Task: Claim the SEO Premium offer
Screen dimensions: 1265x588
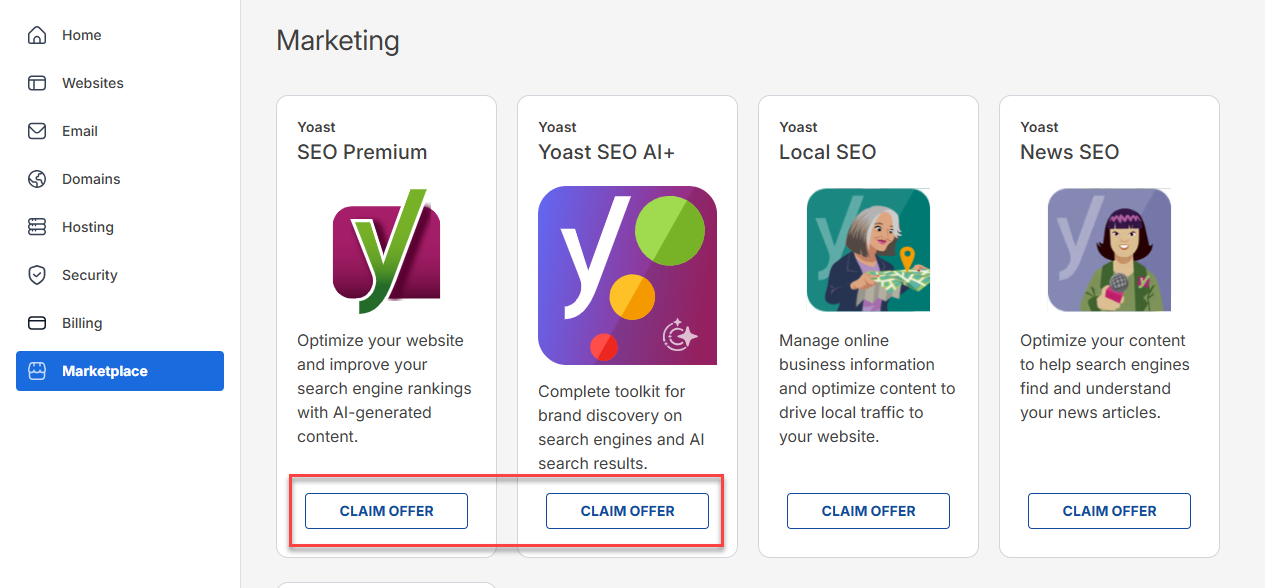Action: pyautogui.click(x=386, y=511)
